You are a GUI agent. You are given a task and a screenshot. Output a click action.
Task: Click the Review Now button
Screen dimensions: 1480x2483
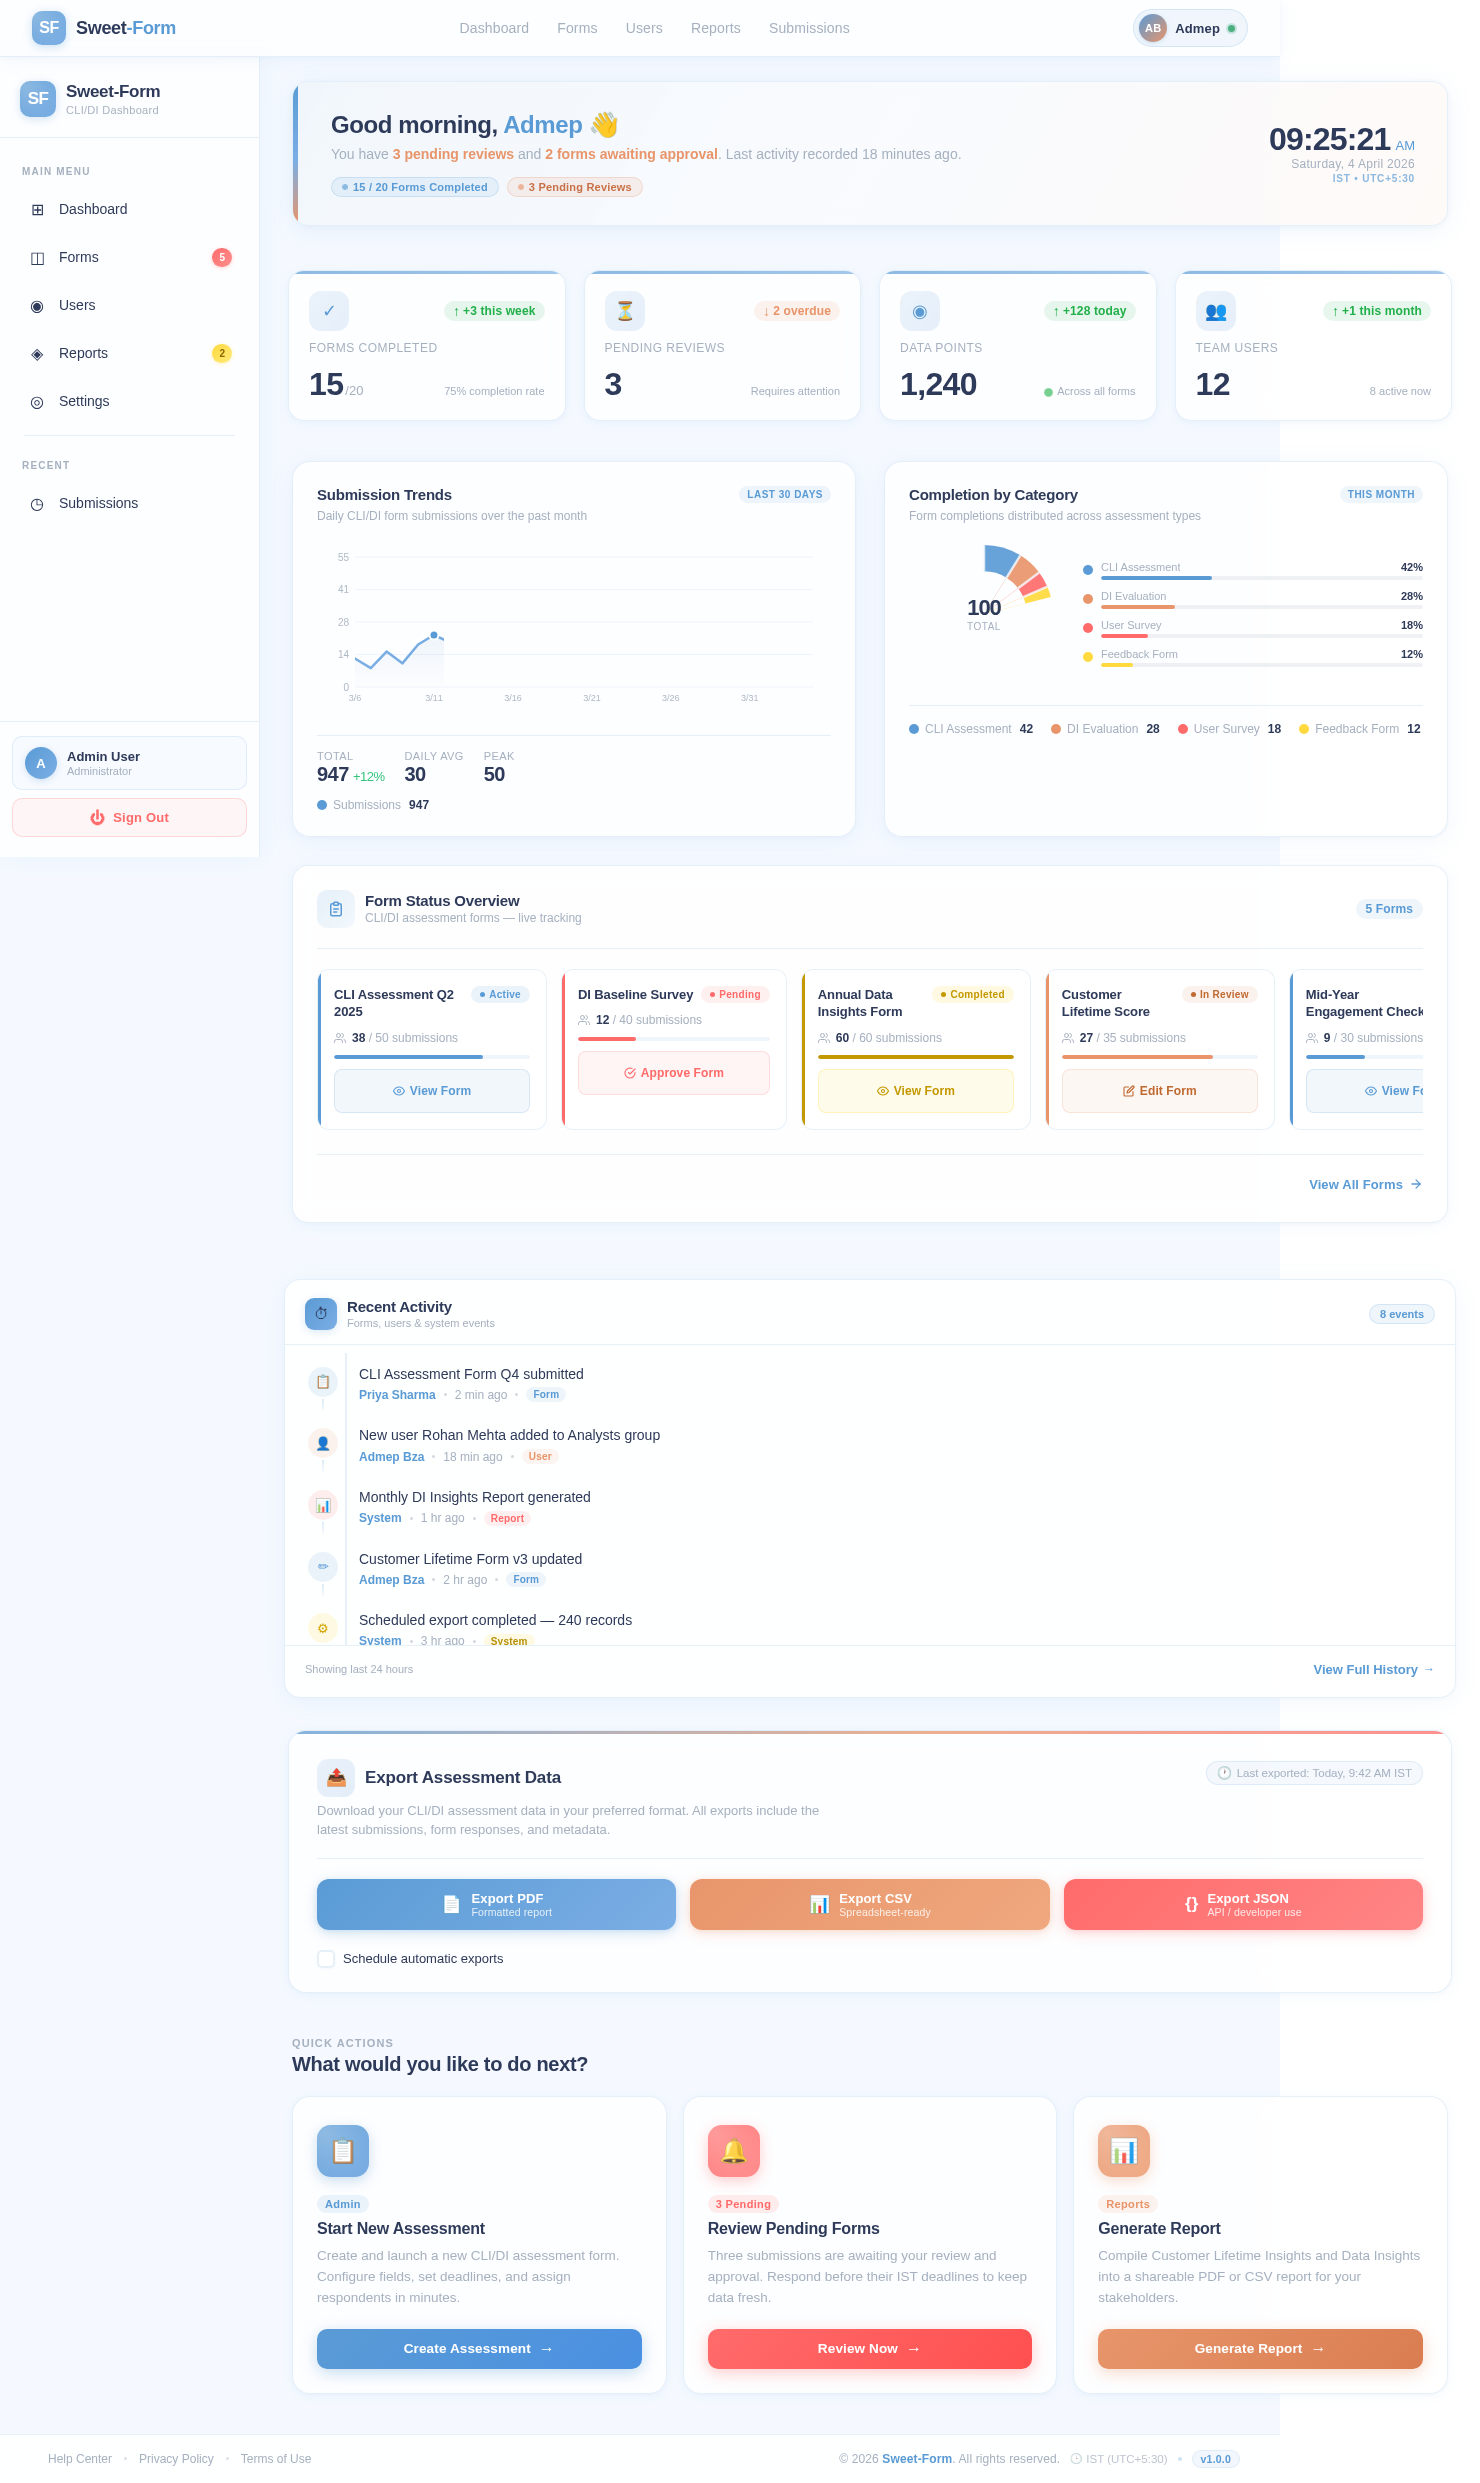pos(870,2349)
